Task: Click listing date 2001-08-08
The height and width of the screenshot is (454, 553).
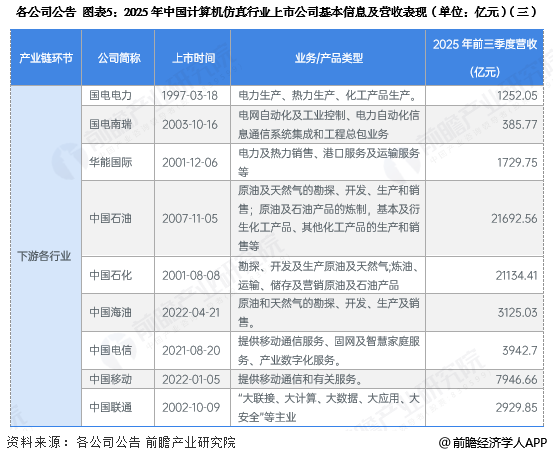Action: [x=191, y=276]
